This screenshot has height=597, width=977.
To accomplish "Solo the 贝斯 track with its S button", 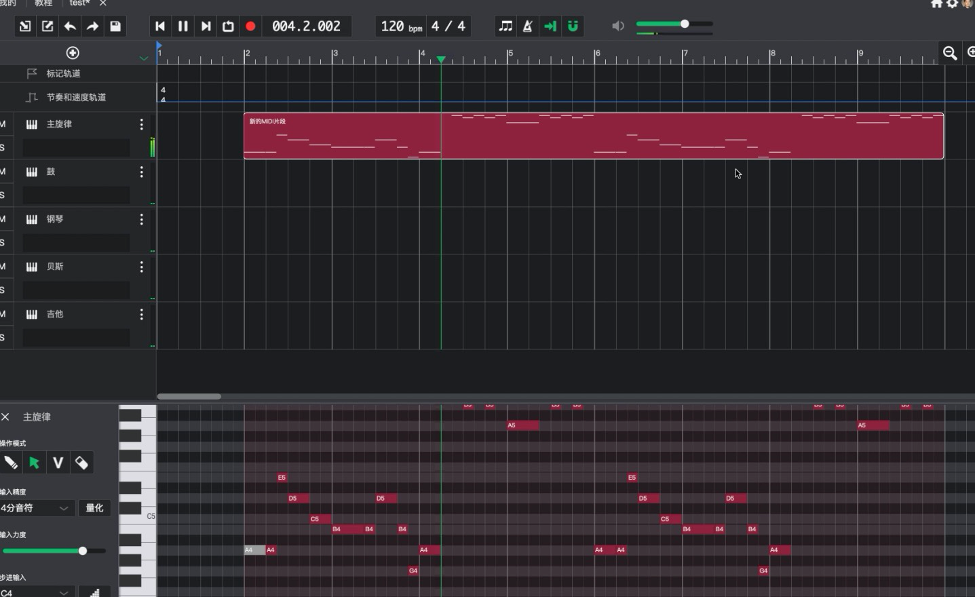I will (x=2, y=290).
